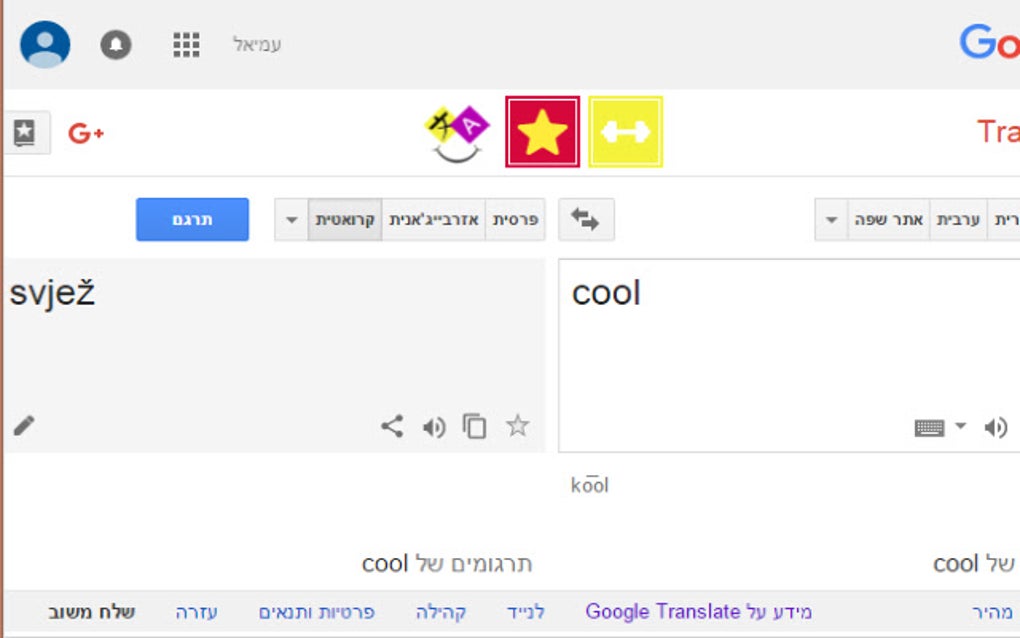Image resolution: width=1020 pixels, height=638 pixels.
Task: Star the translation to save it
Action: pos(517,427)
